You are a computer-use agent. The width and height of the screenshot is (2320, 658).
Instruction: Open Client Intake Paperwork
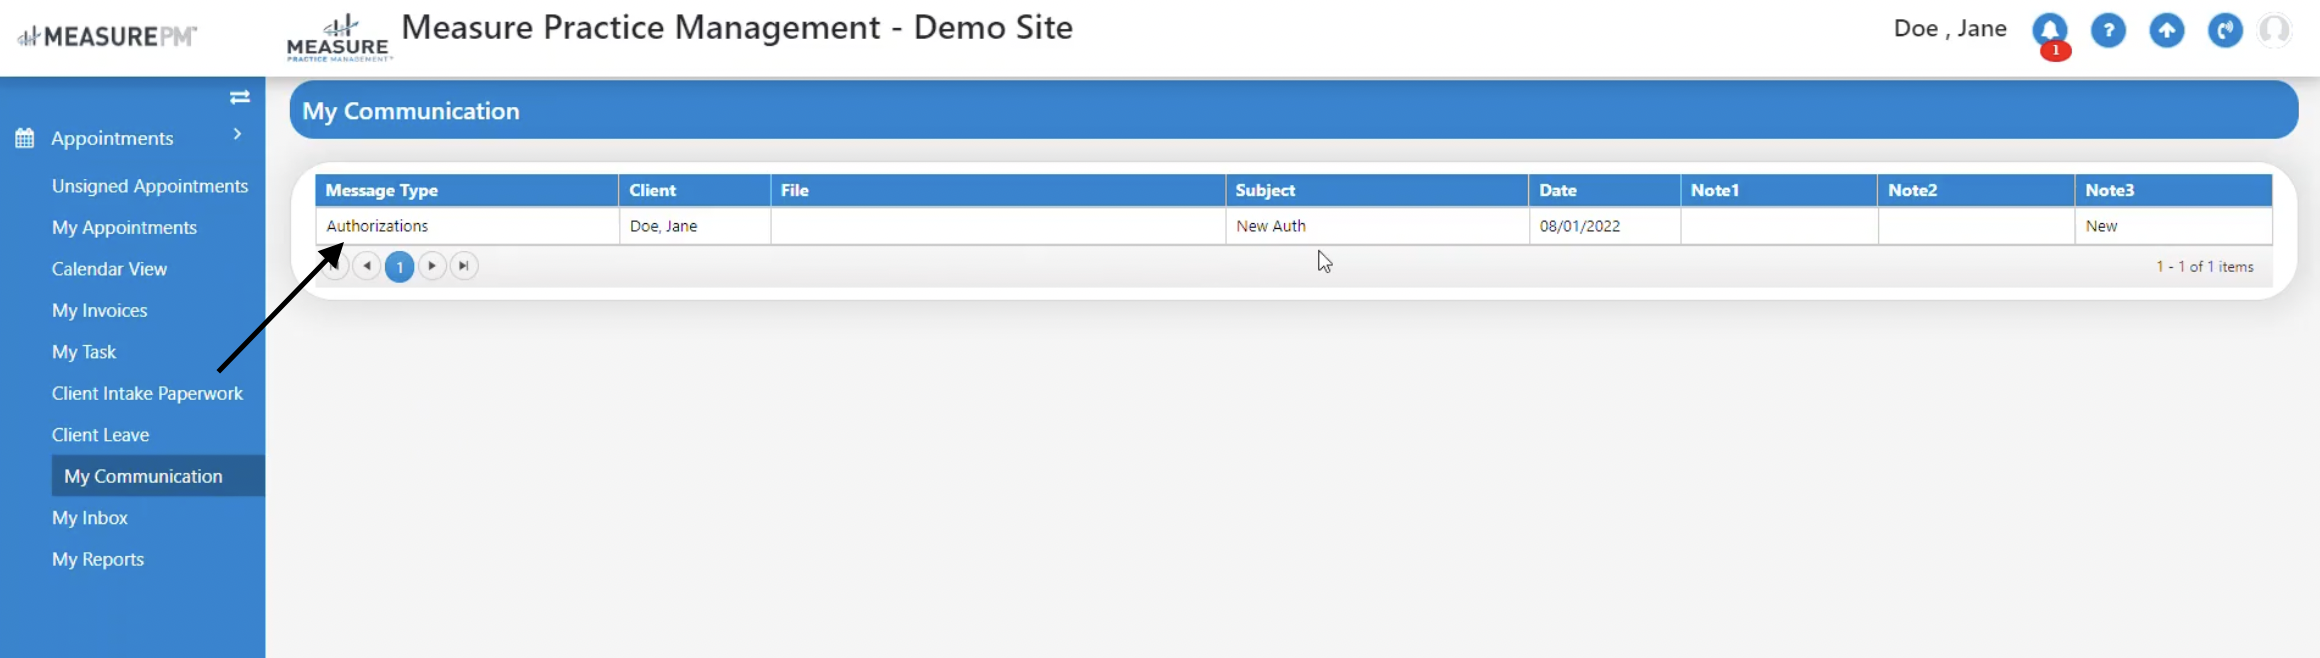click(147, 394)
